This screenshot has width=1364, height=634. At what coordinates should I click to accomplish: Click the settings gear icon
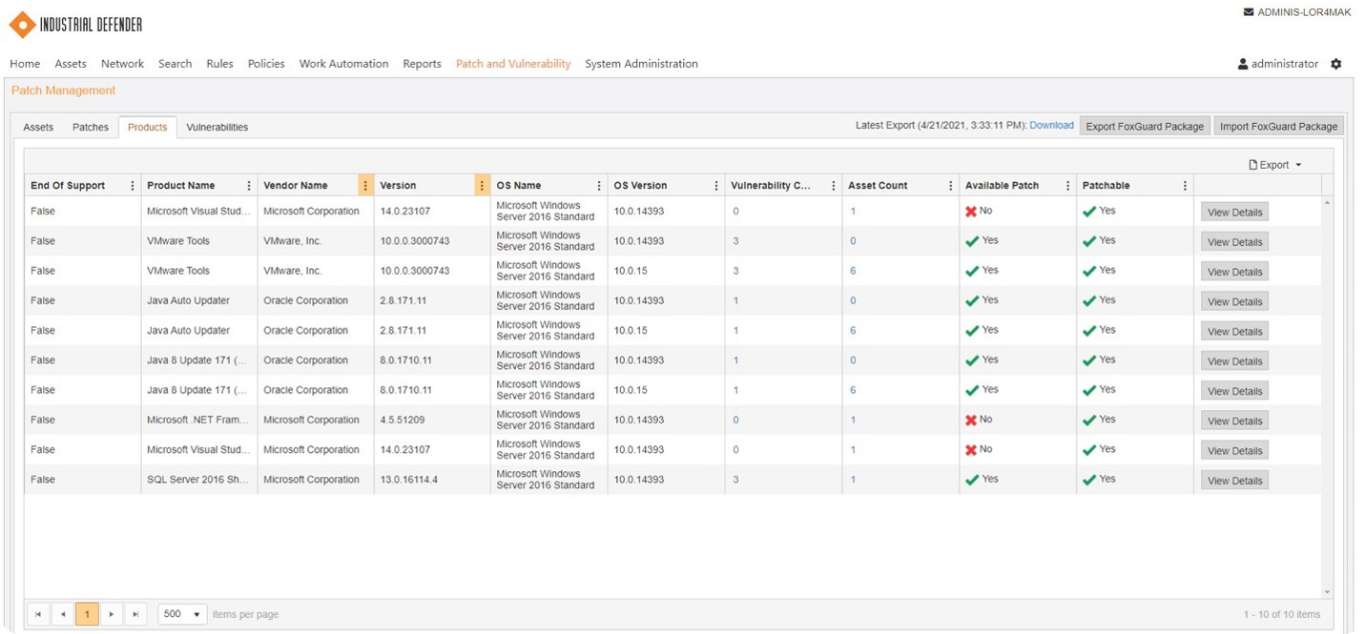point(1336,63)
